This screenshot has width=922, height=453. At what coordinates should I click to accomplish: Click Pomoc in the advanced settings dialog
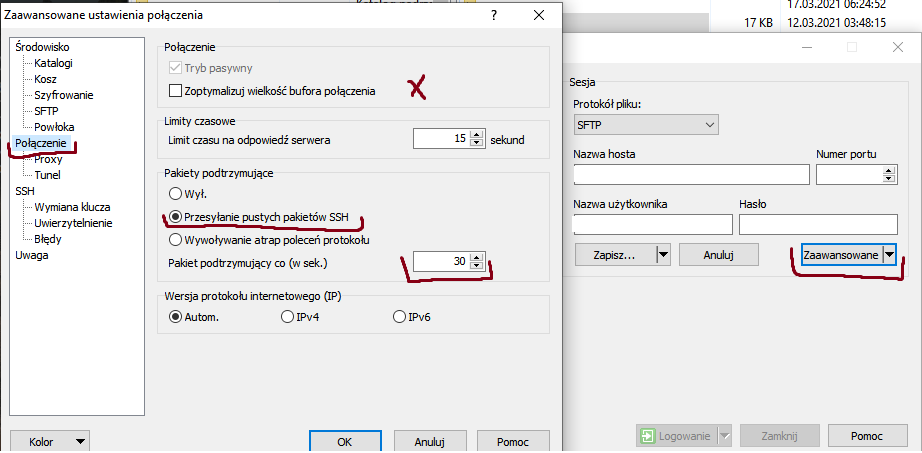click(x=512, y=440)
